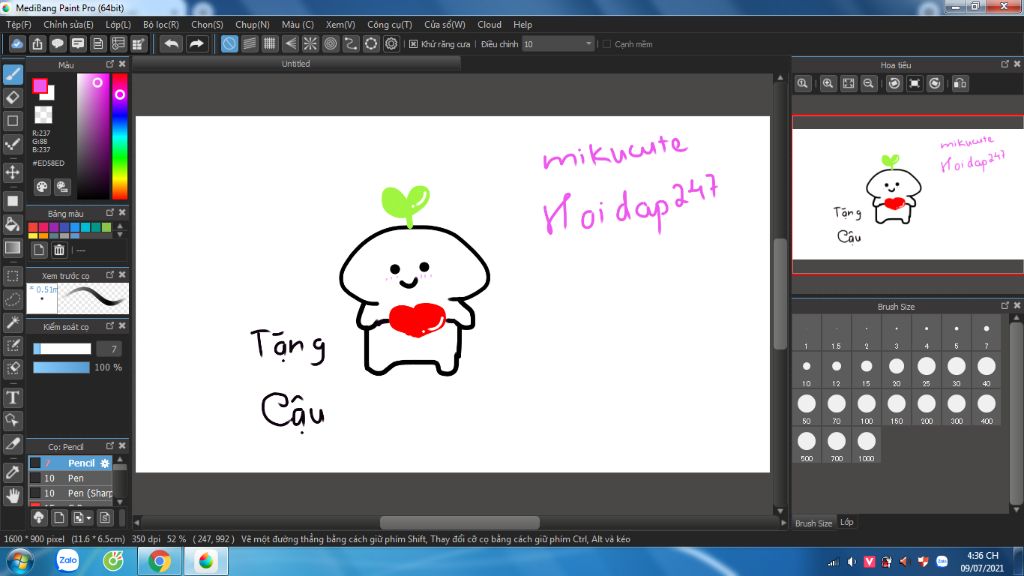Open the Công cụ(T) menu
Viewport: 1024px width, 576px height.
tap(390, 24)
